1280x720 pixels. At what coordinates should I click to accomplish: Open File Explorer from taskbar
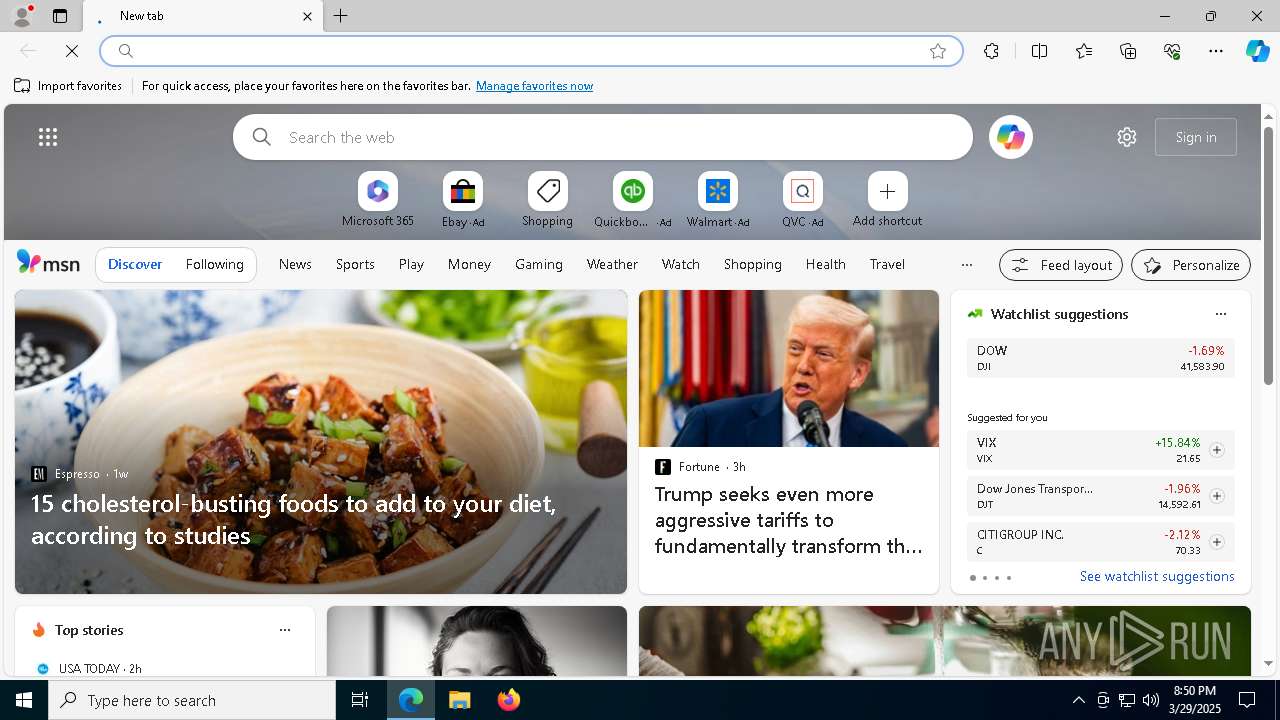coord(459,700)
